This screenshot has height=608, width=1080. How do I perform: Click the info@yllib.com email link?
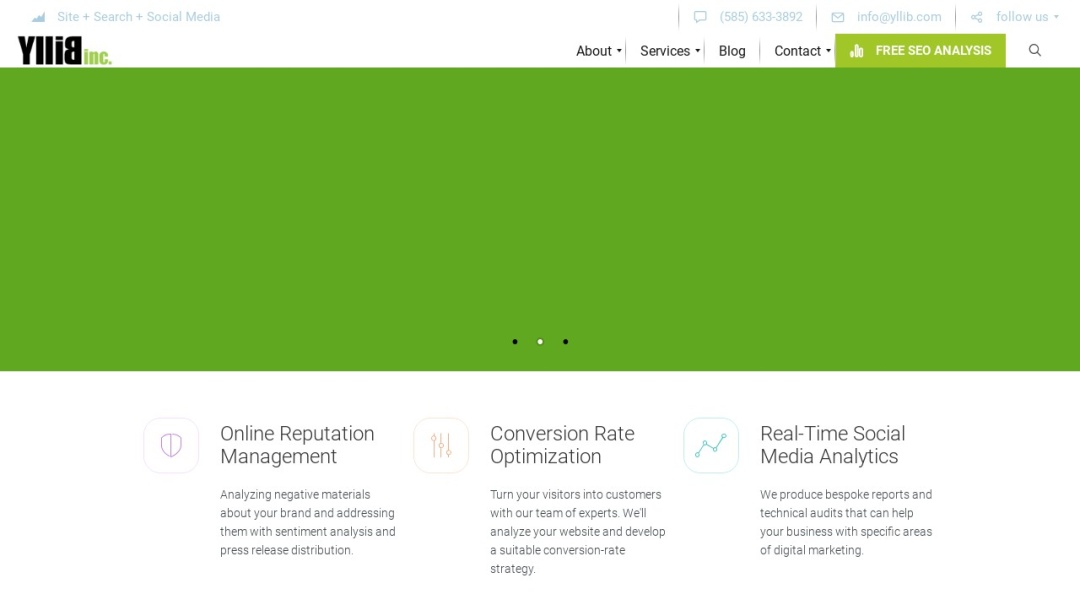[898, 16]
